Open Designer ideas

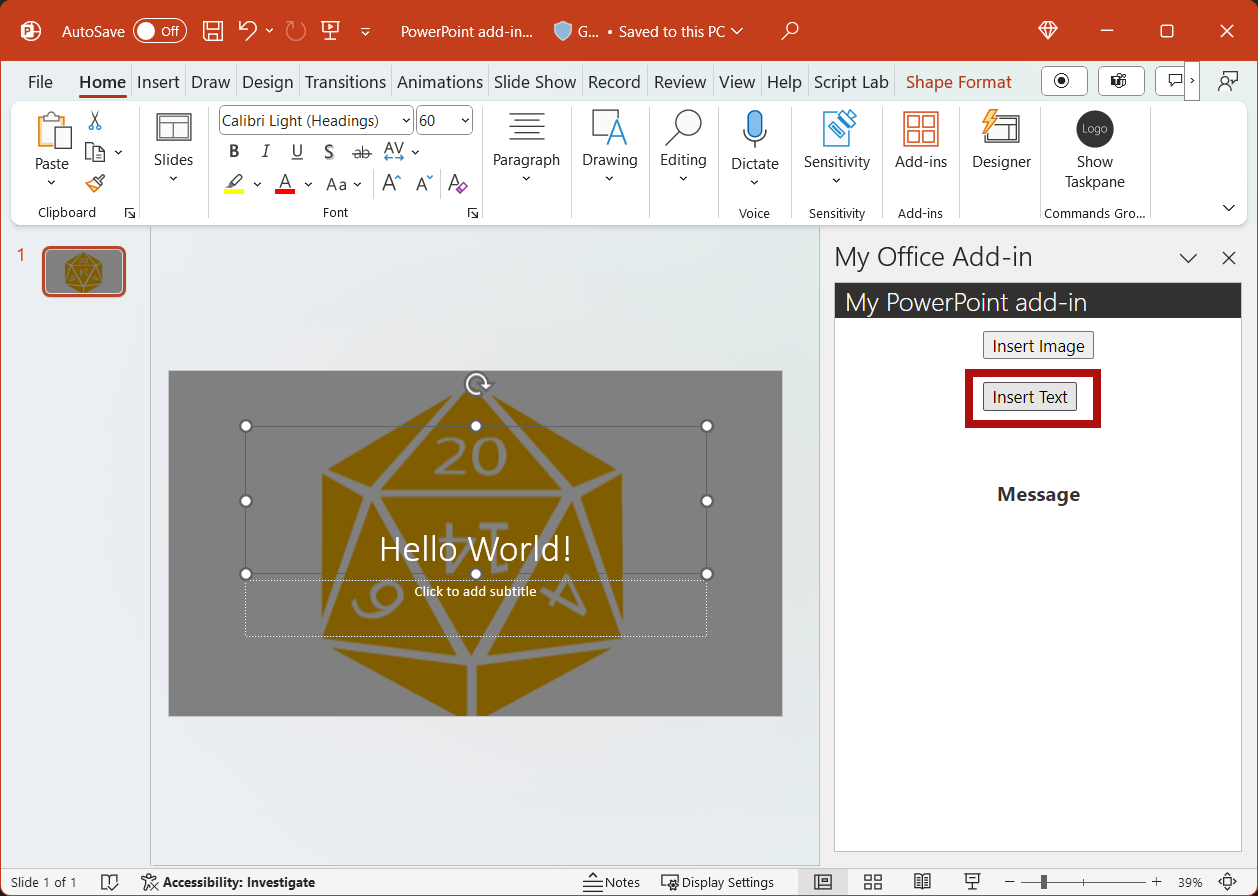pos(1001,141)
